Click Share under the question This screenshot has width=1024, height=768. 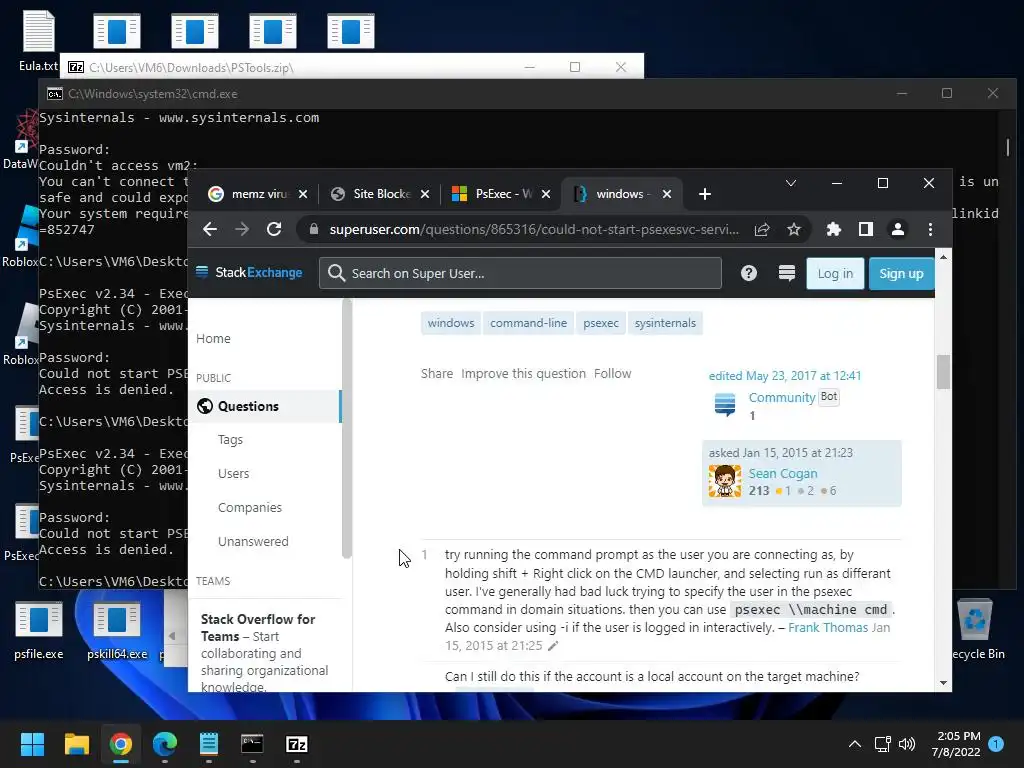pos(437,374)
